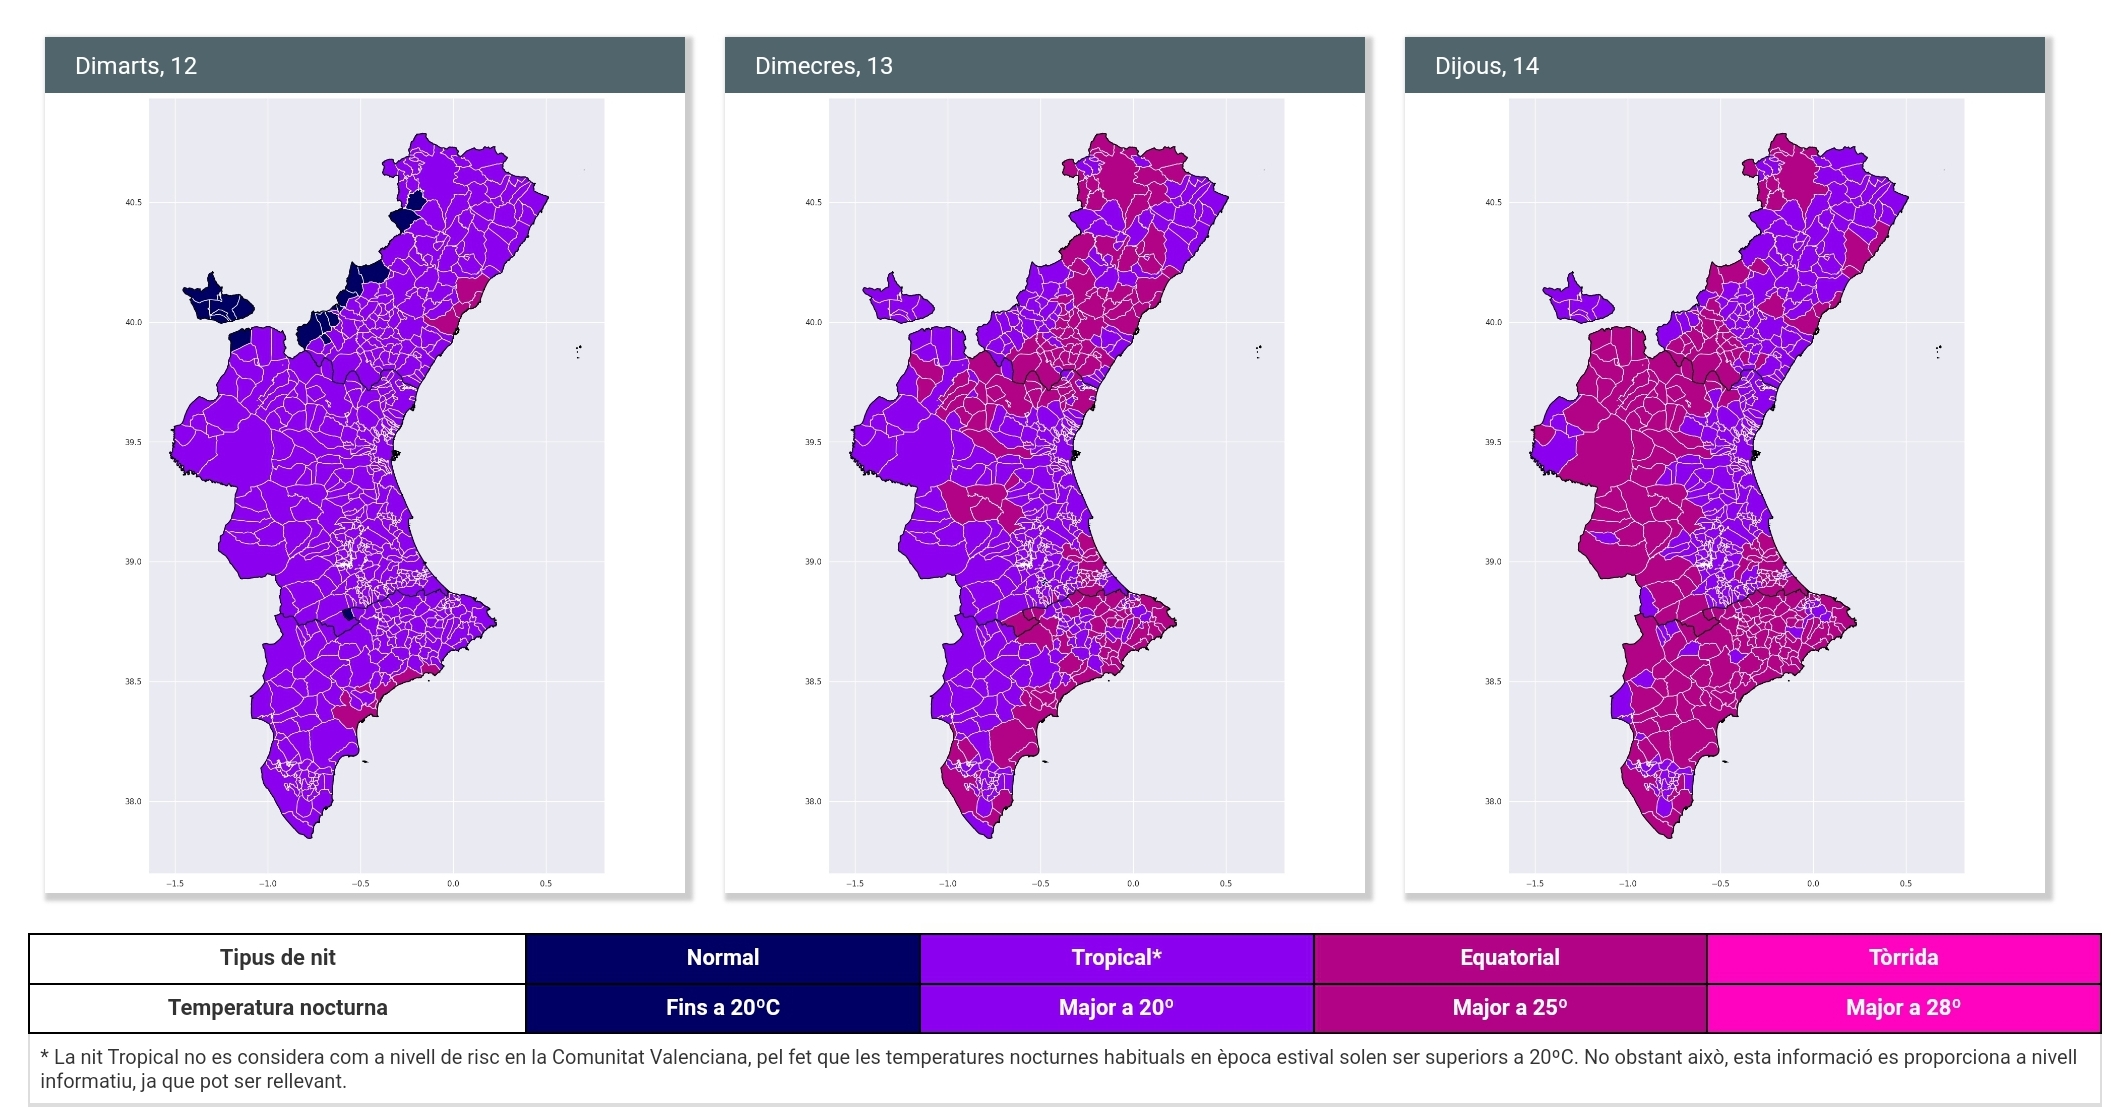2111x1109 pixels.
Task: Click the Tropical night footnote text
Action: [x=1058, y=1069]
